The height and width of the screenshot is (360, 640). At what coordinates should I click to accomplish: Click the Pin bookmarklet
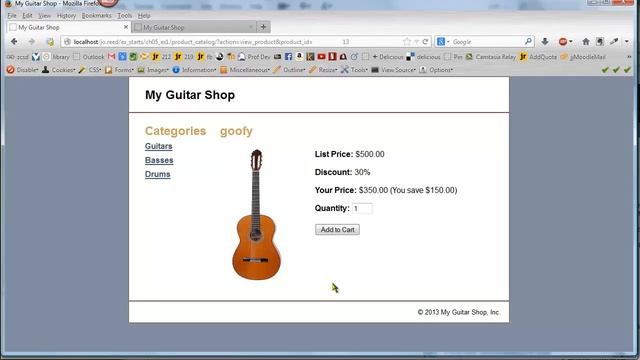453,57
